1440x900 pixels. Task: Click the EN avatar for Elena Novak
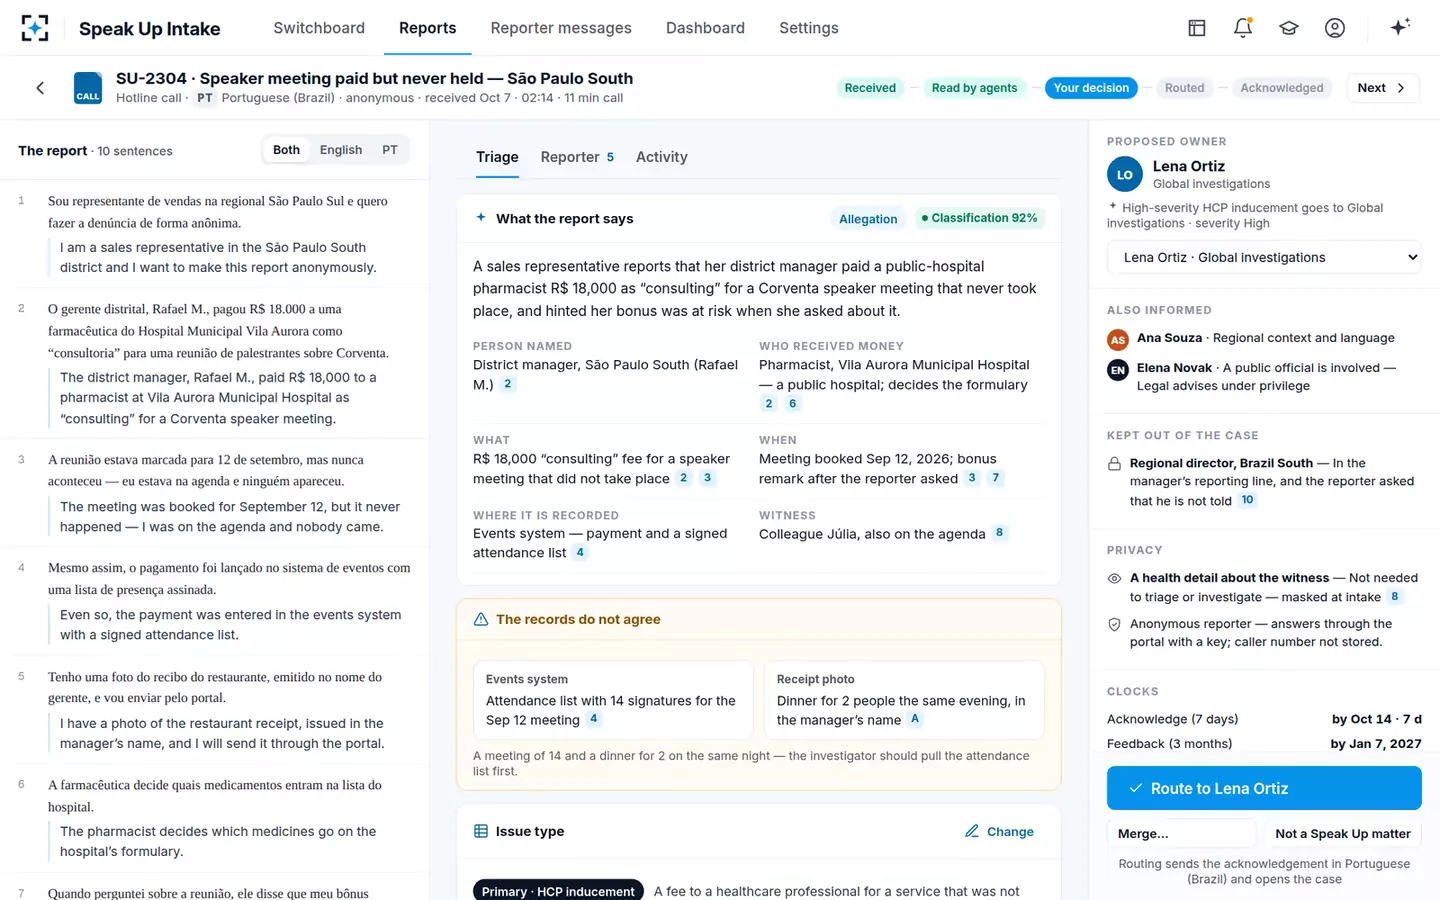click(x=1118, y=370)
